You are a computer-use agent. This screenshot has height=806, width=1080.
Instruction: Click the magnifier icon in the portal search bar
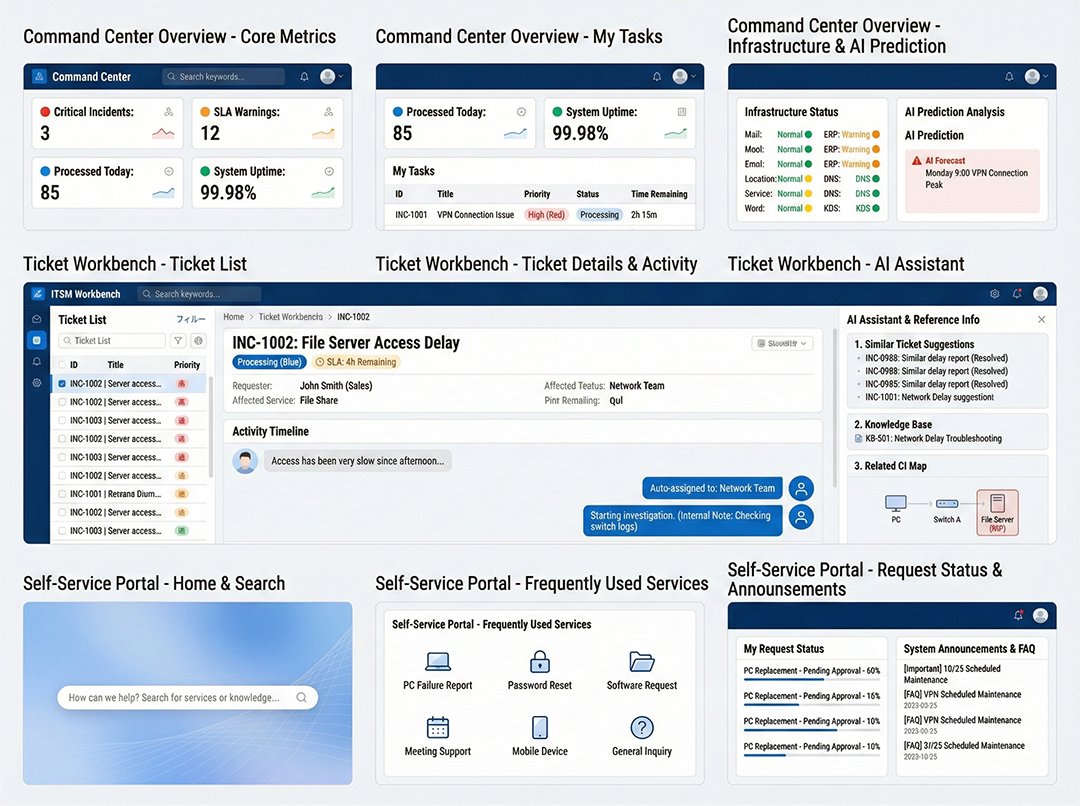(x=302, y=697)
